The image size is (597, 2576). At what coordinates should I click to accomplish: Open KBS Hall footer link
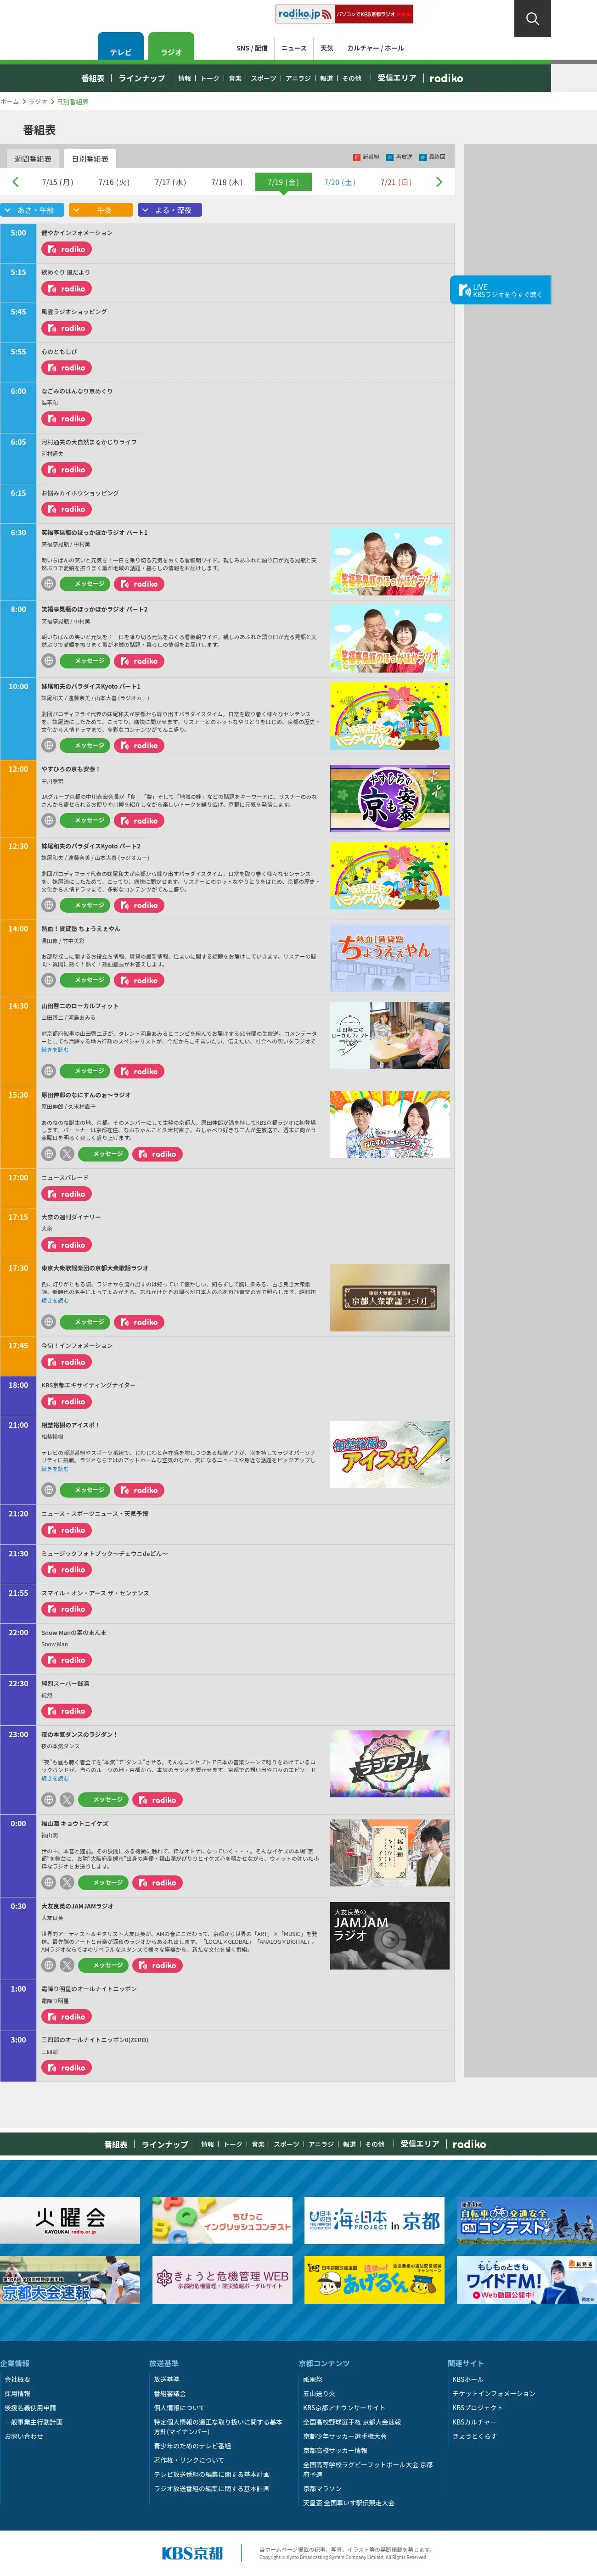(x=467, y=2380)
